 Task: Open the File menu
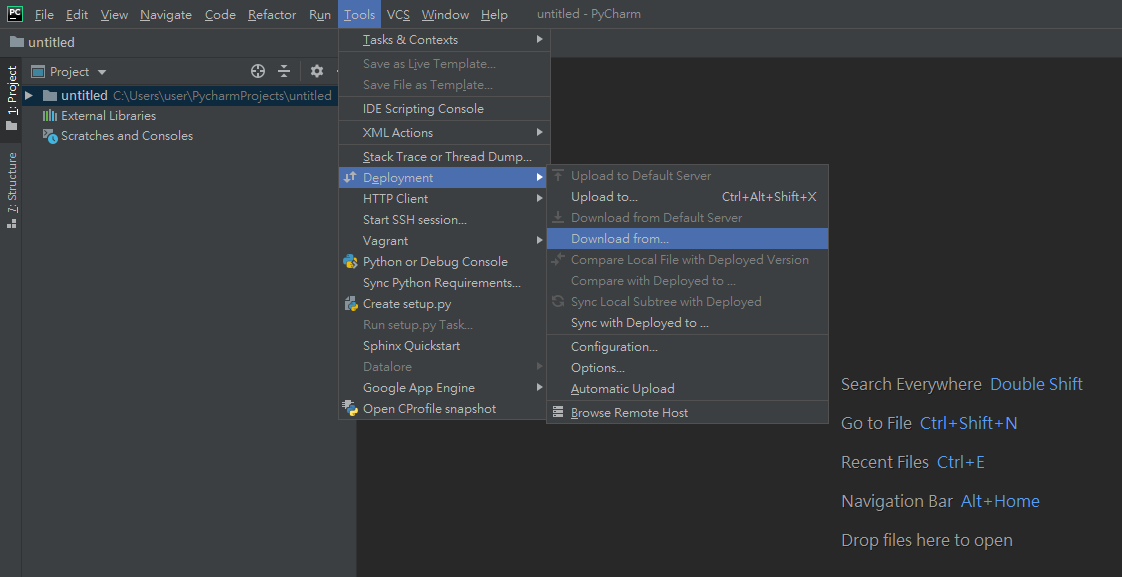(44, 14)
